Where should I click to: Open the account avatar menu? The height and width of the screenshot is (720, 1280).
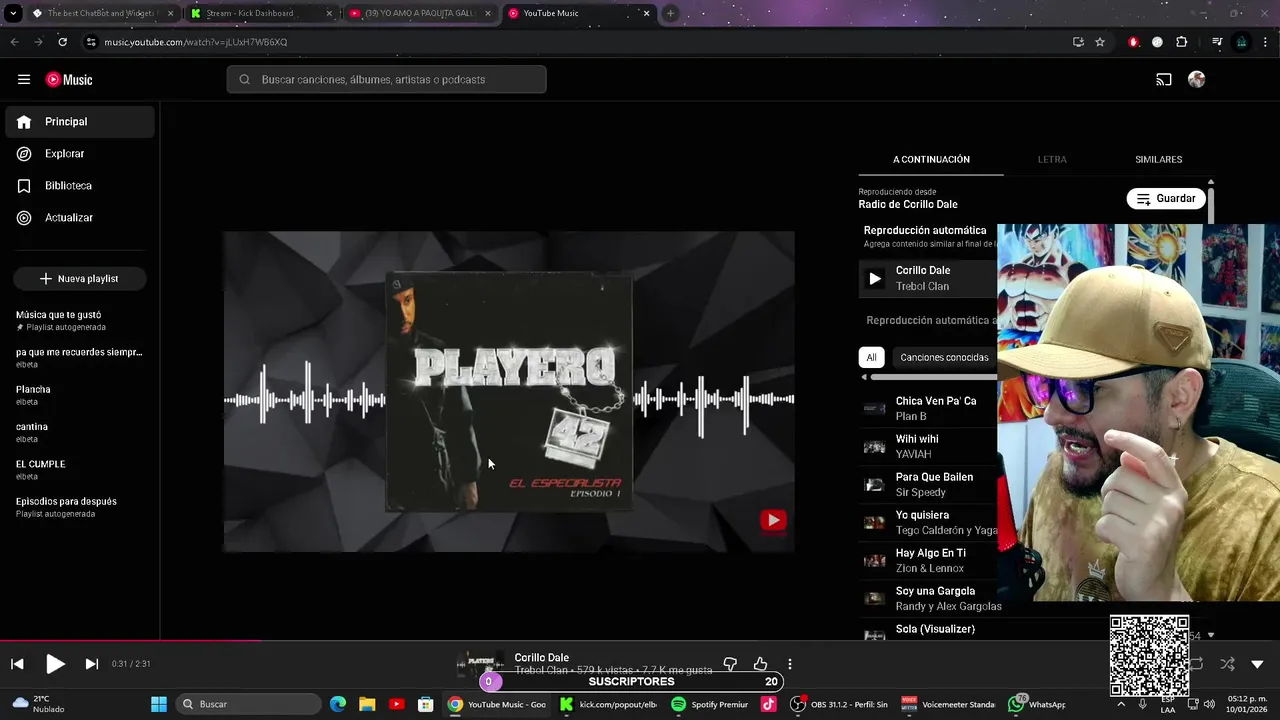tap(1196, 80)
